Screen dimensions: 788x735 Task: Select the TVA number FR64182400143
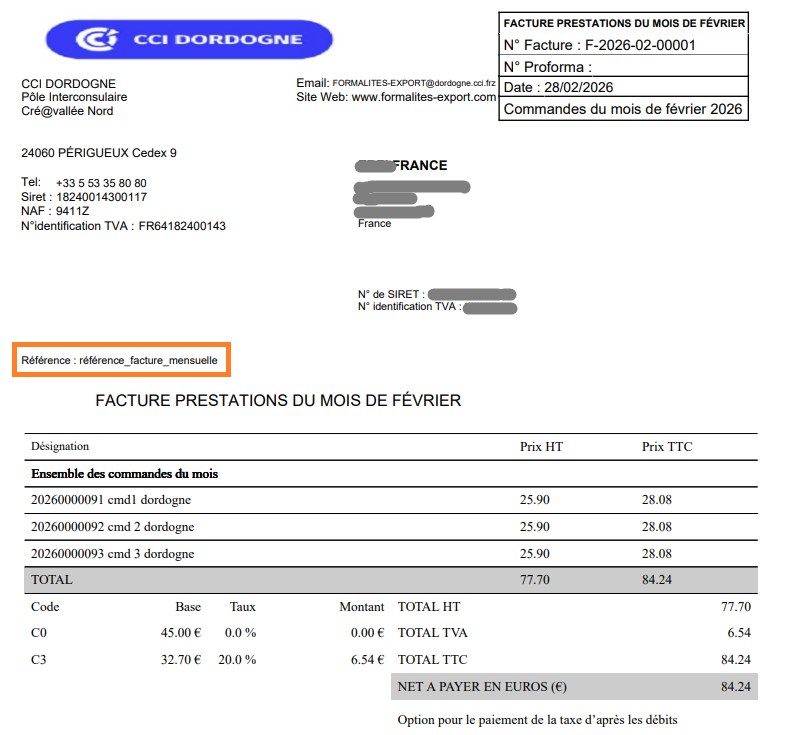click(181, 226)
